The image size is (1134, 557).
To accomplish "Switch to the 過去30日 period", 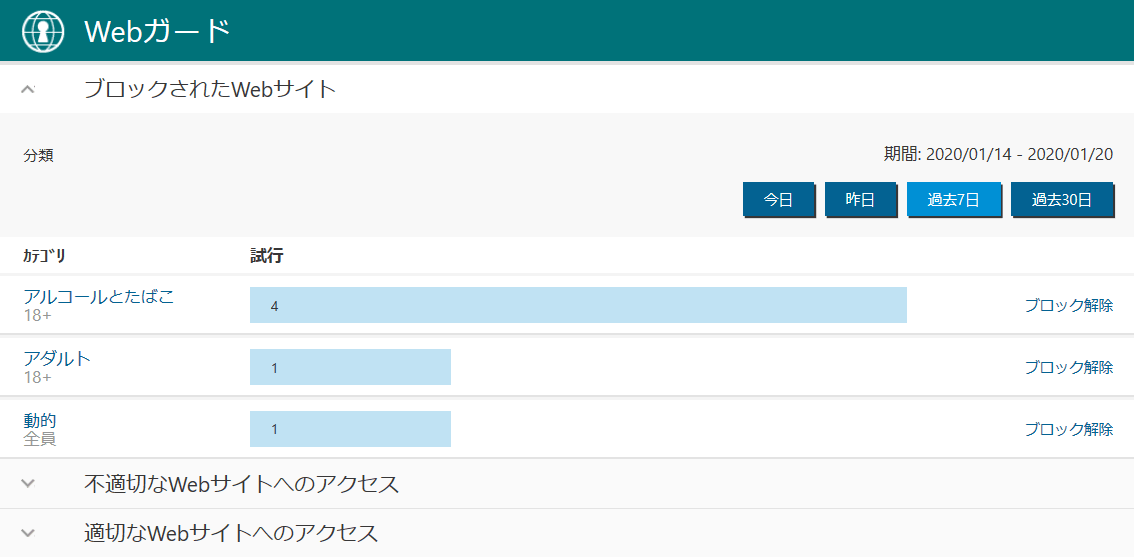I will (x=1062, y=200).
